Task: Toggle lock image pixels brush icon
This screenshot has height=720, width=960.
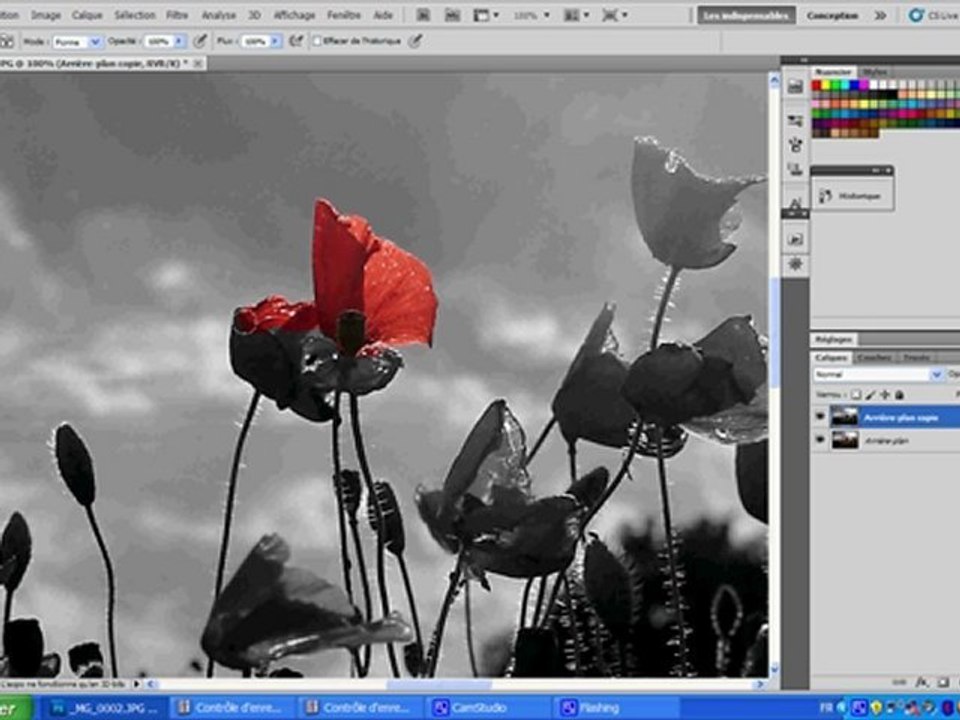Action: (871, 396)
